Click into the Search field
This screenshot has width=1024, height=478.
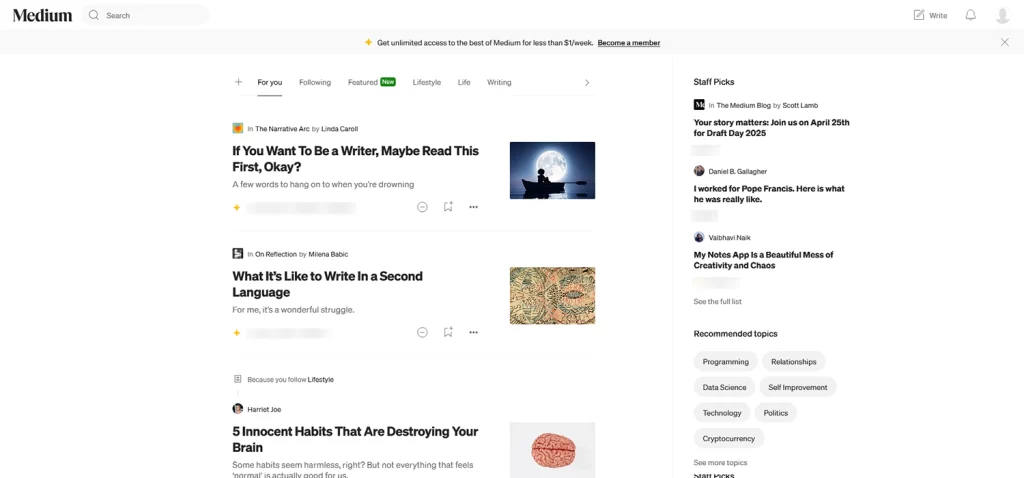coord(150,15)
